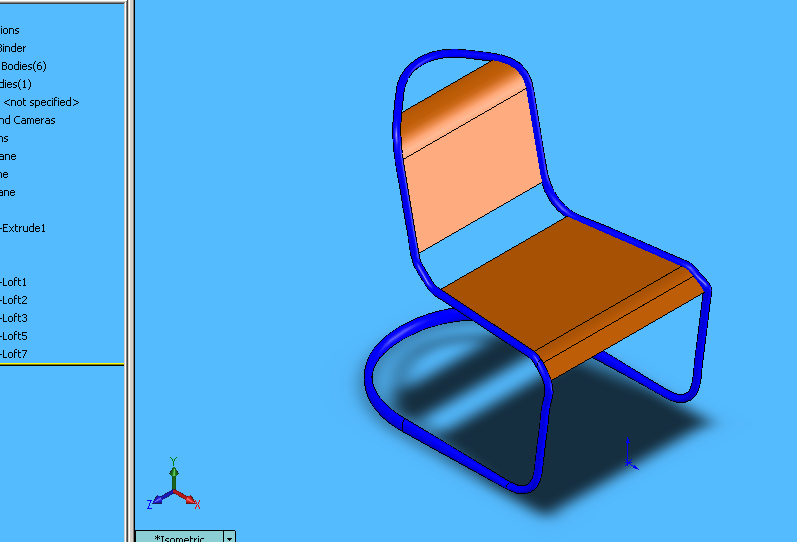Click the green Y axis of triad

pyautogui.click(x=174, y=473)
